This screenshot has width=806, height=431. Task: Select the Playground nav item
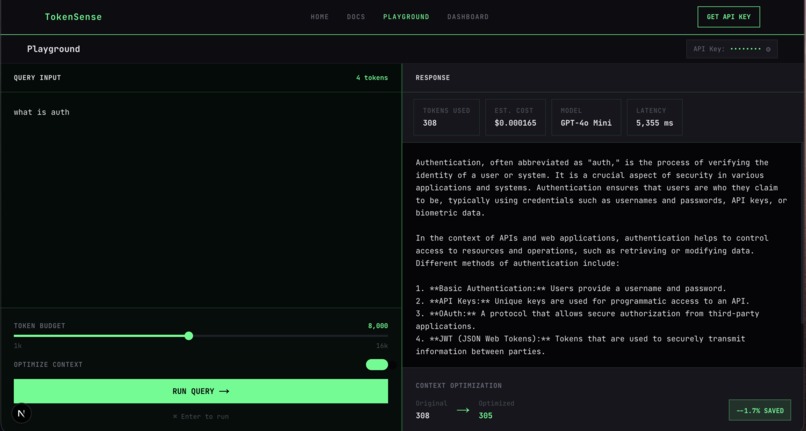point(406,17)
